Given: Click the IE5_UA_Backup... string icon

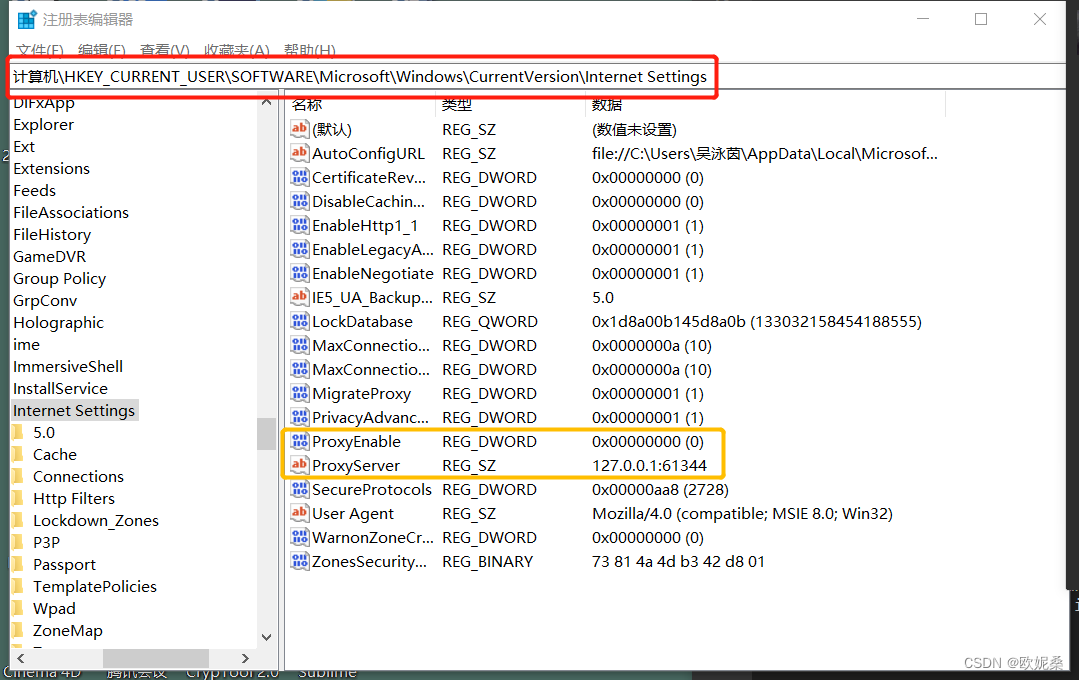Looking at the screenshot, I should pyautogui.click(x=299, y=297).
